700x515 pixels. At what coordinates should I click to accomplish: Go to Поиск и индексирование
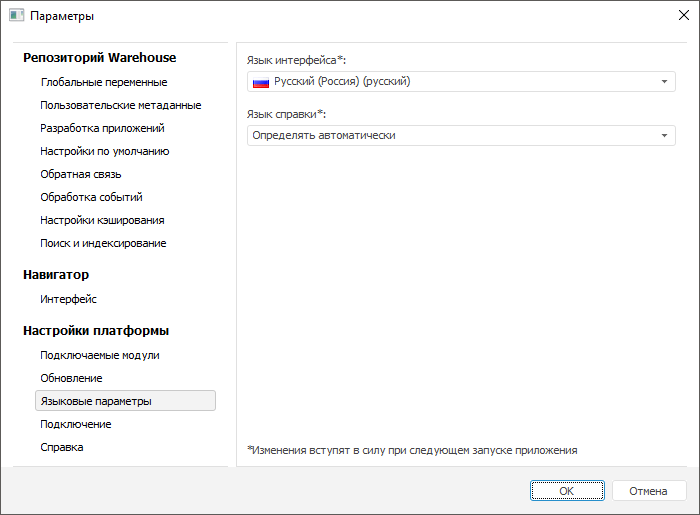[x=104, y=243]
